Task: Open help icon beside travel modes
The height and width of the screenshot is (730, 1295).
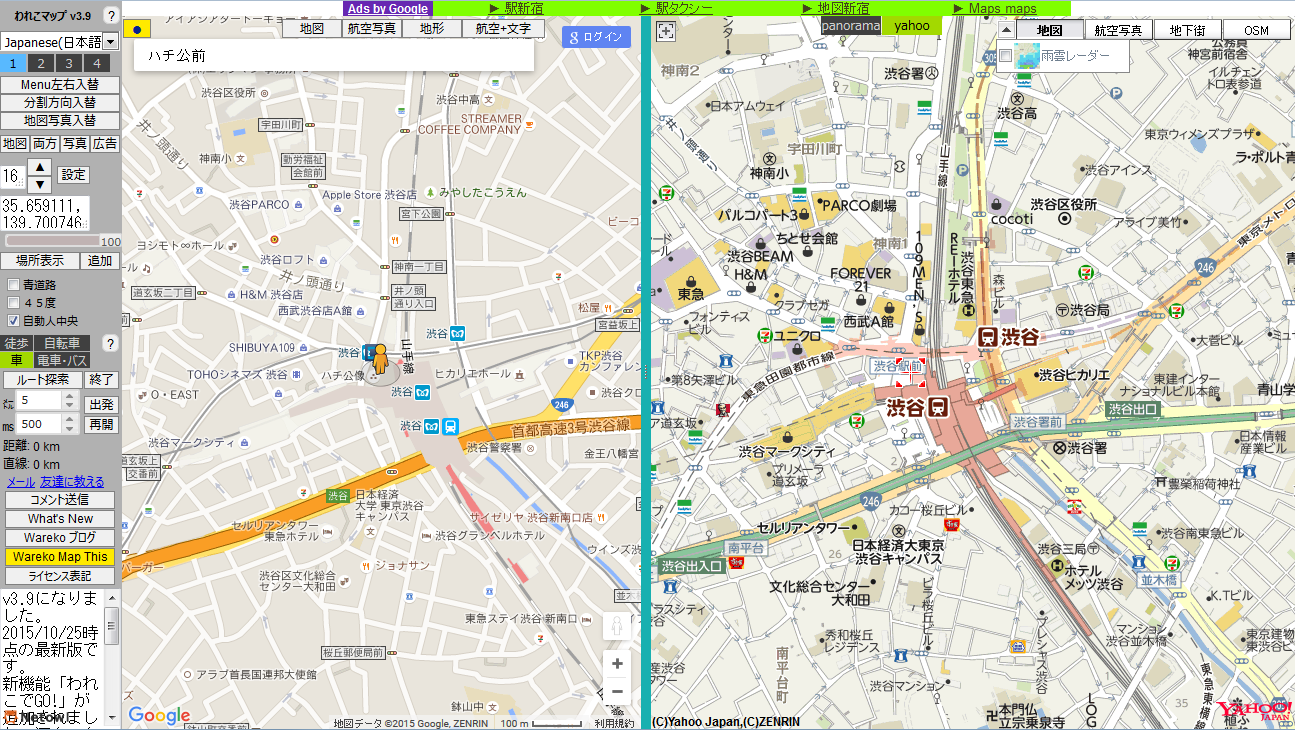Action: 111,343
